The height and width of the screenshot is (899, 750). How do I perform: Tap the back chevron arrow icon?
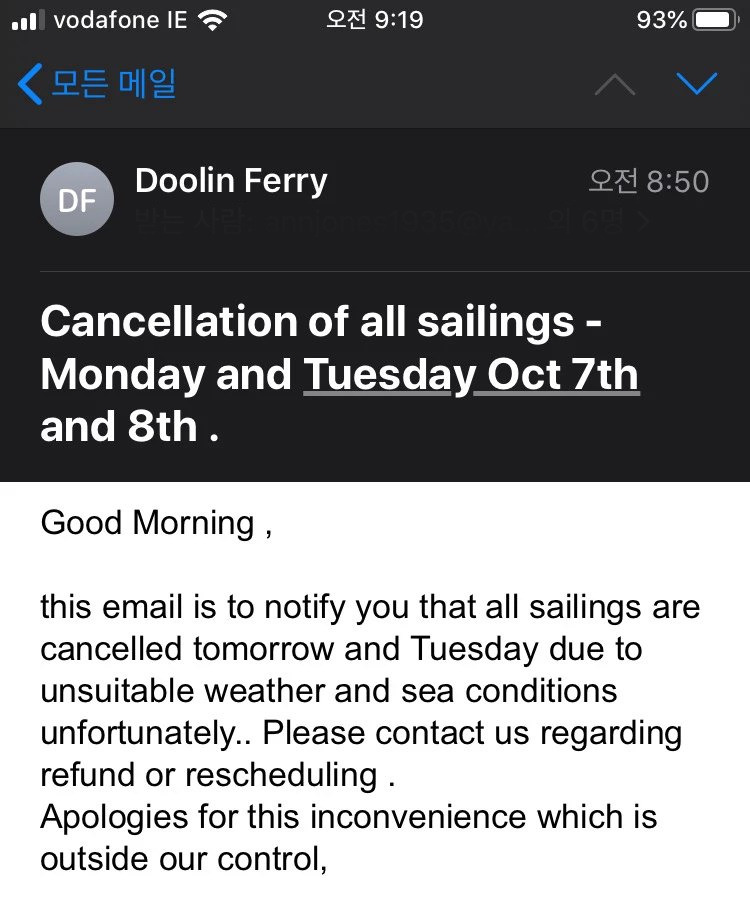click(x=30, y=84)
